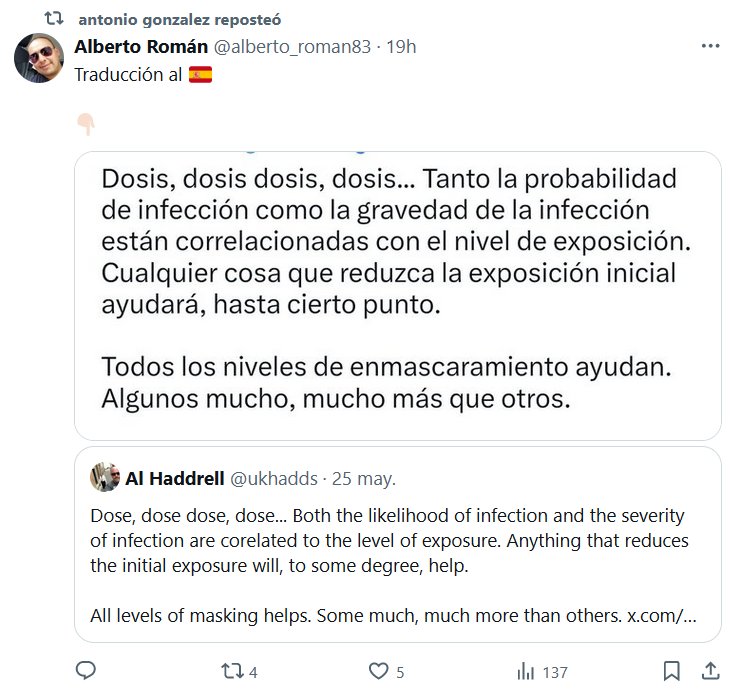Click the repost icon beside antonio gonzalez
Image resolution: width=732 pixels, height=690 pixels.
(x=56, y=19)
